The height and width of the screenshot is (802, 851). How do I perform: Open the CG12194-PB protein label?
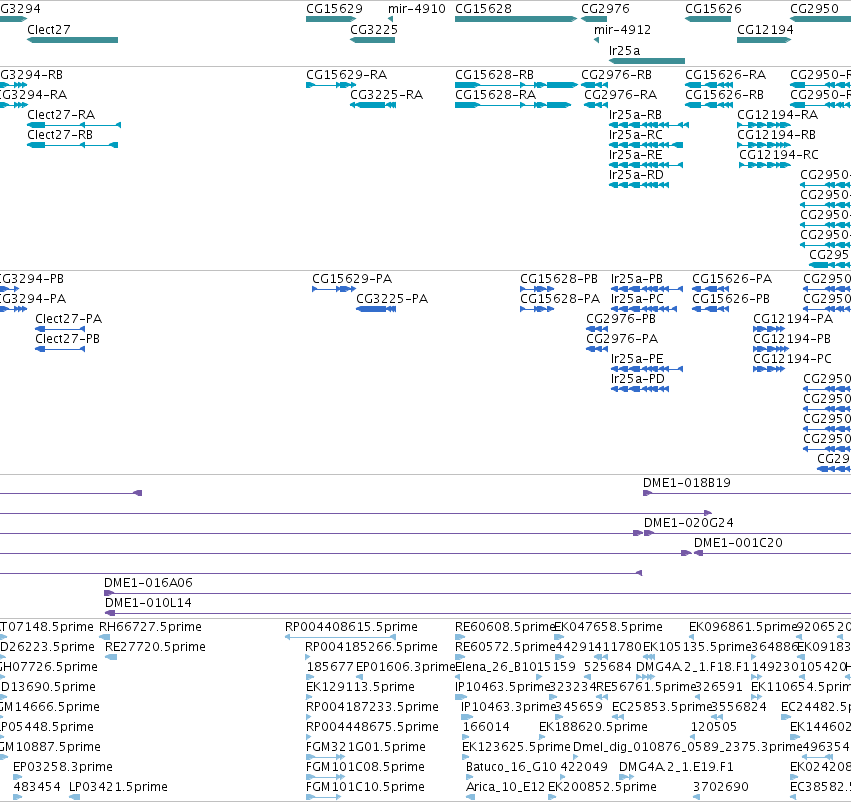(x=792, y=339)
